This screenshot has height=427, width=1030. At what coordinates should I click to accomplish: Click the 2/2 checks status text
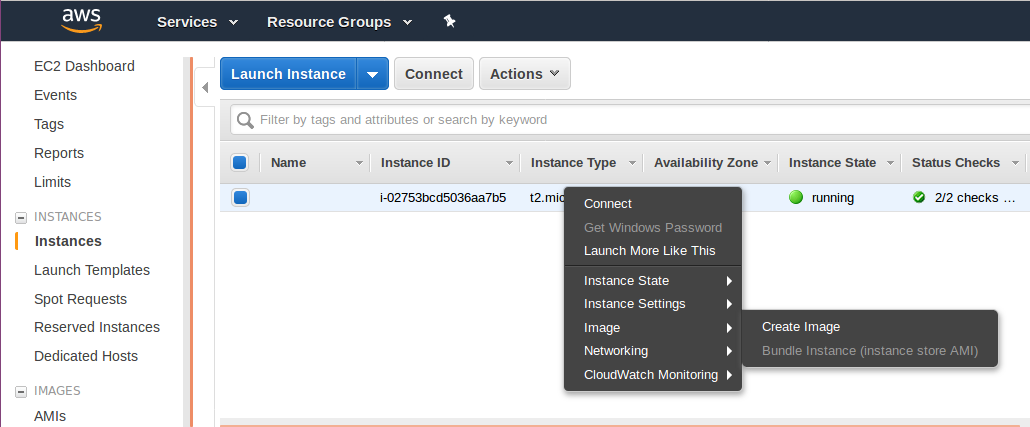tap(975, 197)
